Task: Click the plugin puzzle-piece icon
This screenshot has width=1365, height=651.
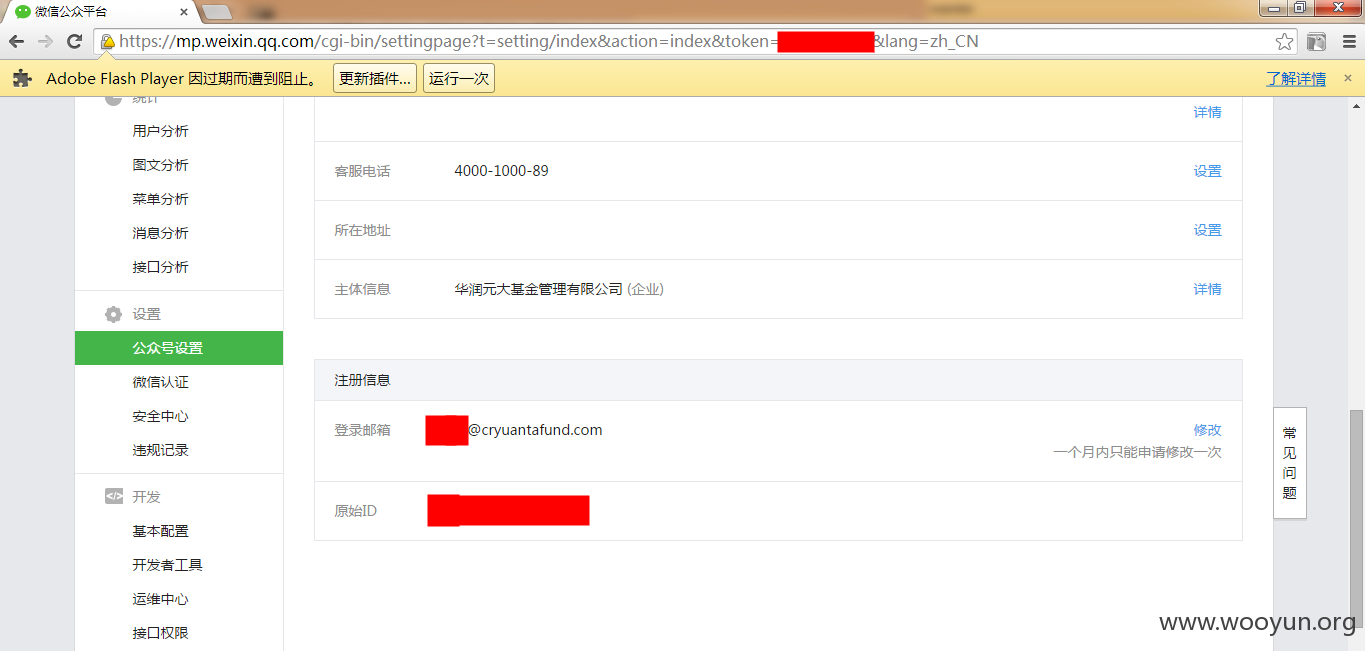Action: [x=22, y=78]
